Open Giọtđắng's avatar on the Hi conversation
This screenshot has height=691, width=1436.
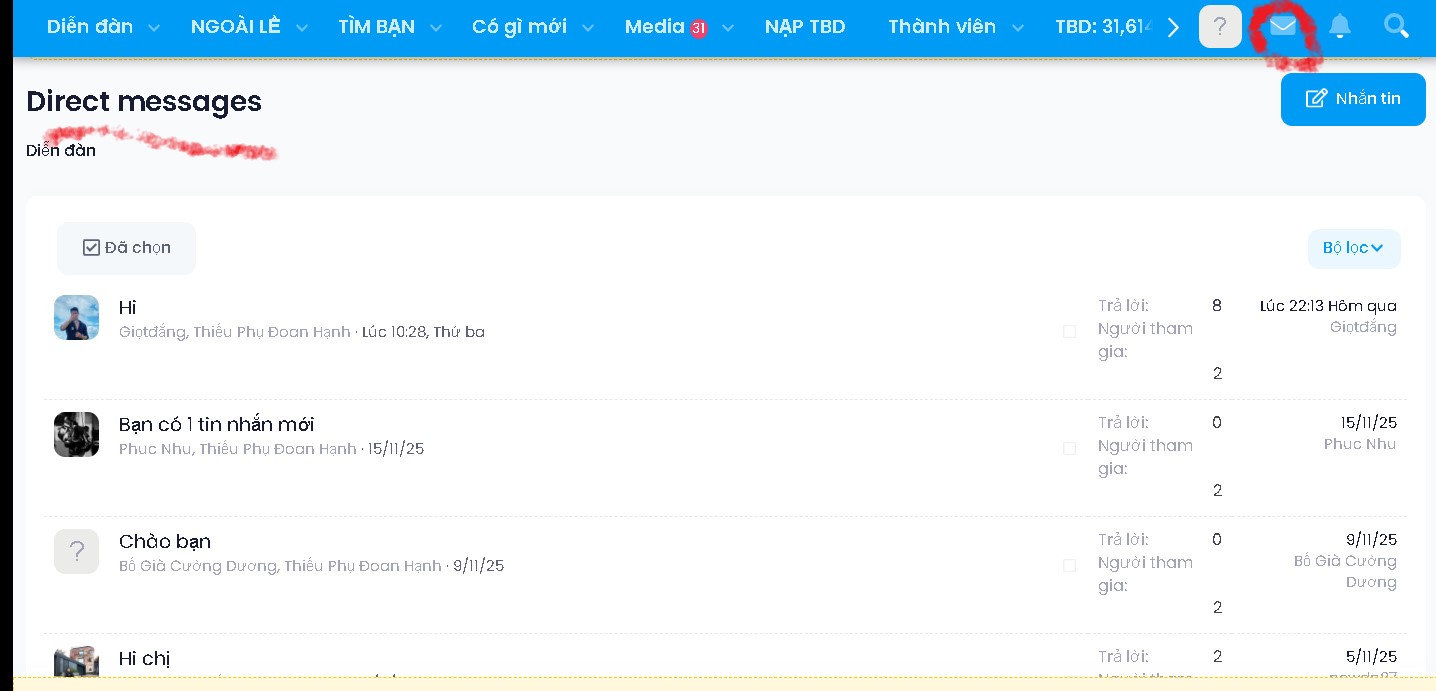(x=76, y=317)
